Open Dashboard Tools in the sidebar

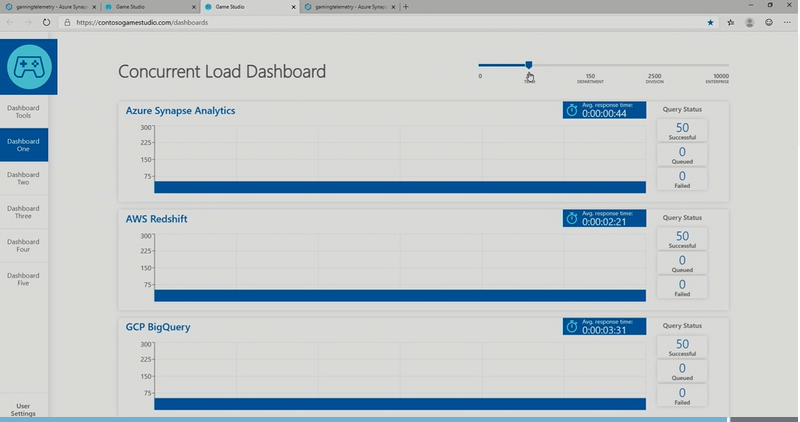tap(23, 111)
